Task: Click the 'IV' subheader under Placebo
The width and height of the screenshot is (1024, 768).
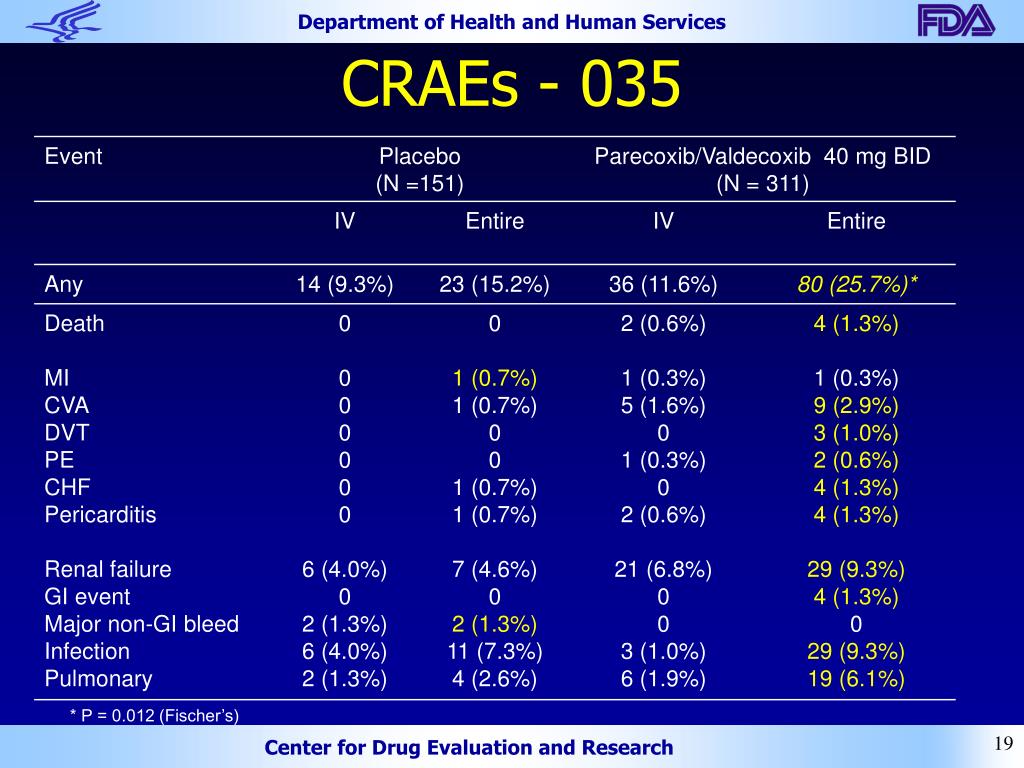Action: [x=345, y=221]
